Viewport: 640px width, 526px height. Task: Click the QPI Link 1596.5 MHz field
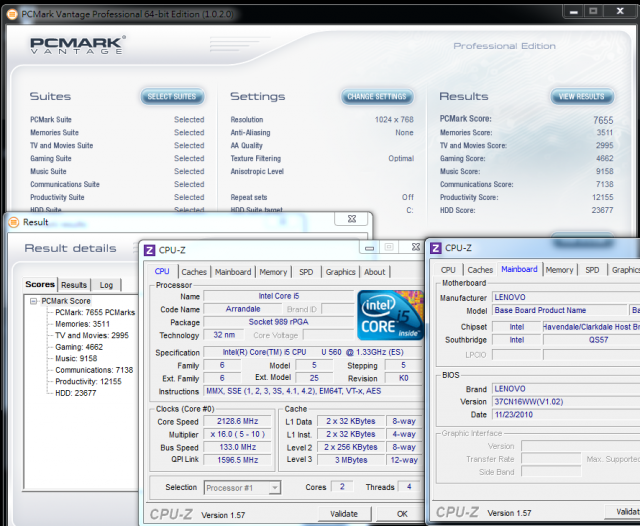[238, 460]
